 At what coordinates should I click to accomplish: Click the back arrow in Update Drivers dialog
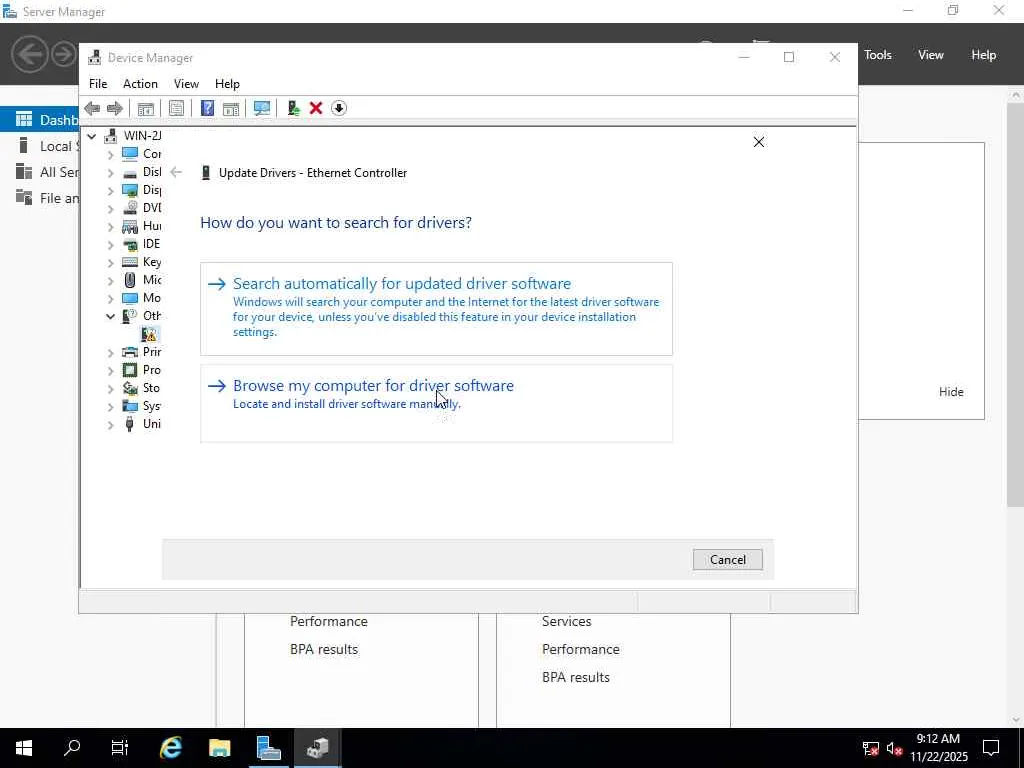pyautogui.click(x=176, y=172)
